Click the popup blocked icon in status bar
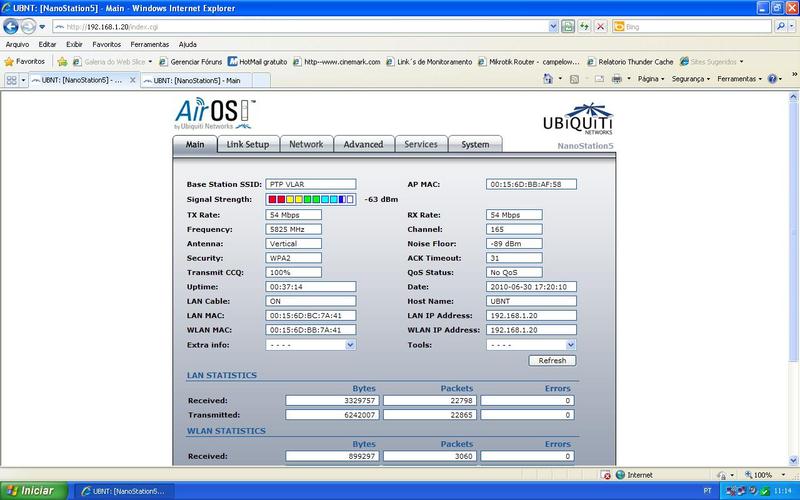800x500 pixels. [606, 475]
